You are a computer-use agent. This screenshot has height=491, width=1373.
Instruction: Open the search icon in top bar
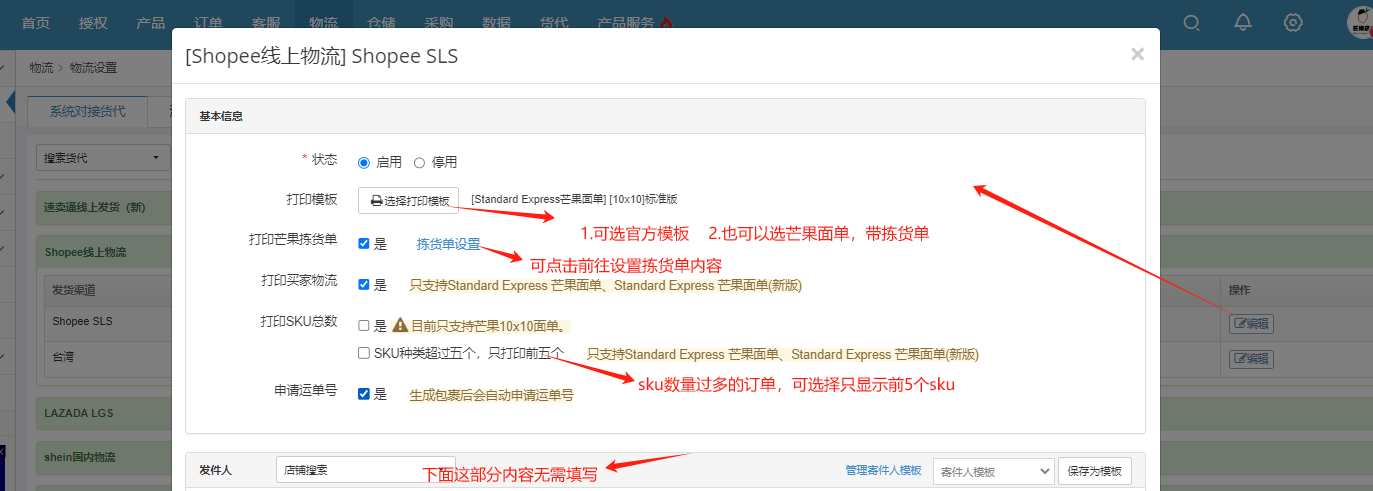tap(1192, 23)
